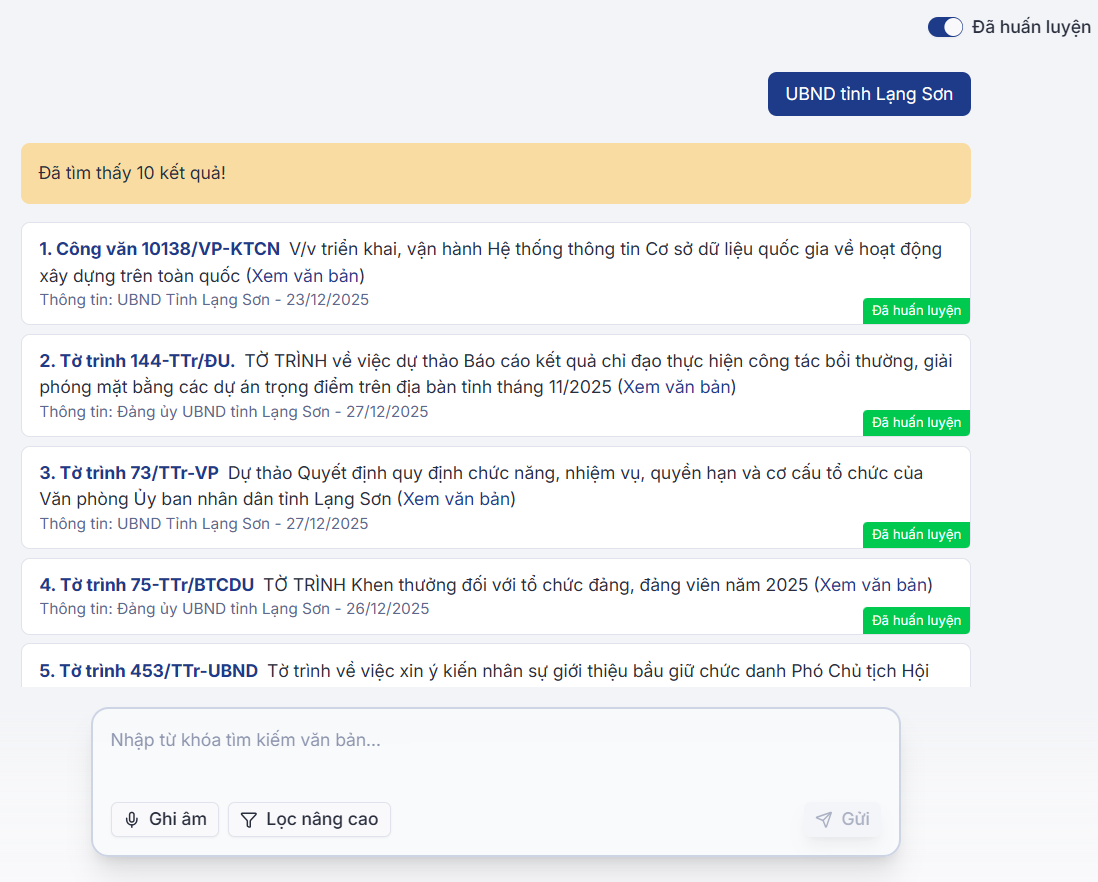Click the microphone icon for Ghi âm
Screen dimensions: 1098x882
pyautogui.click(x=132, y=820)
